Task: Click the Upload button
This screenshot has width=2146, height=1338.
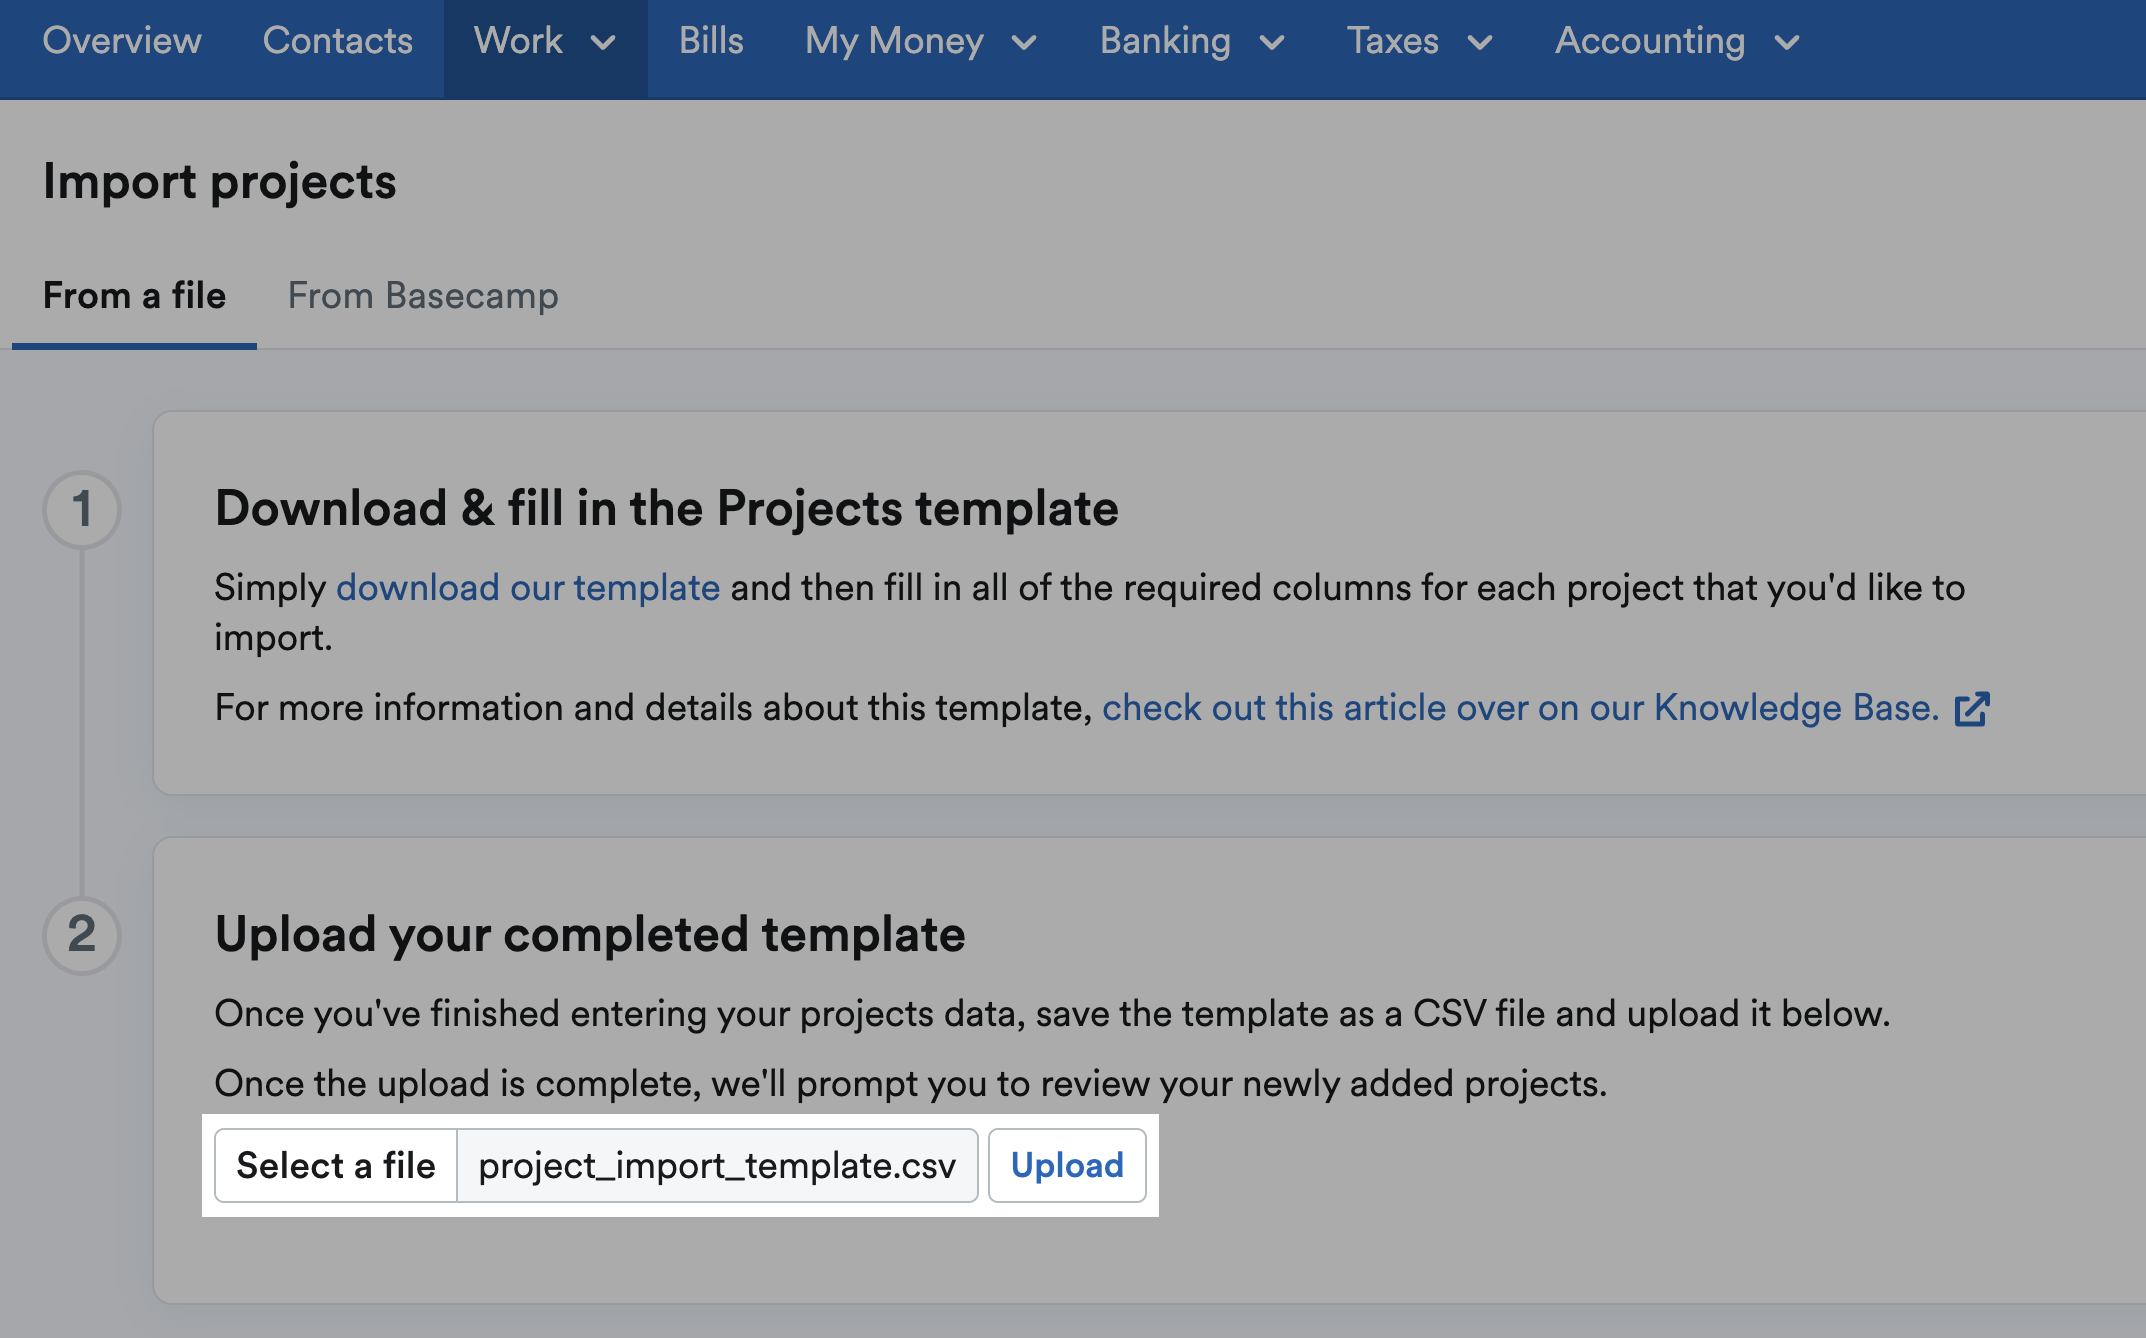Action: pyautogui.click(x=1067, y=1166)
